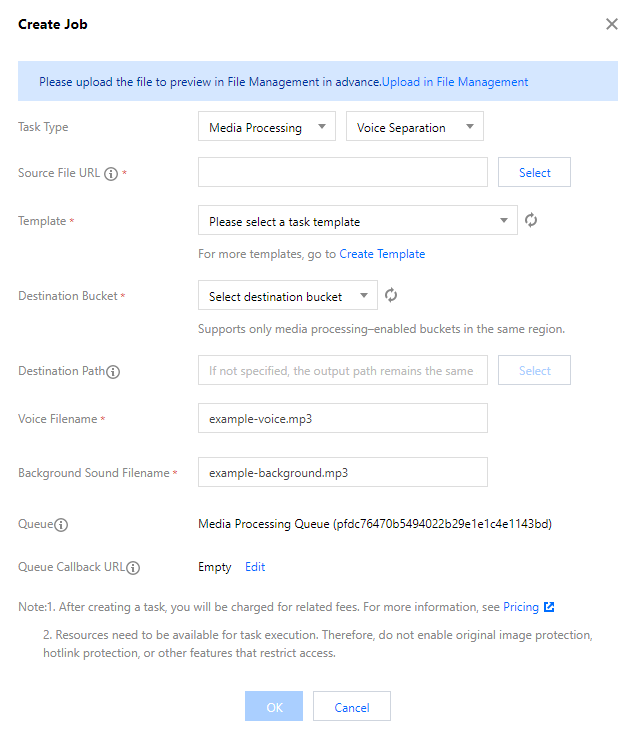Edit the Queue Callback URL

[255, 567]
